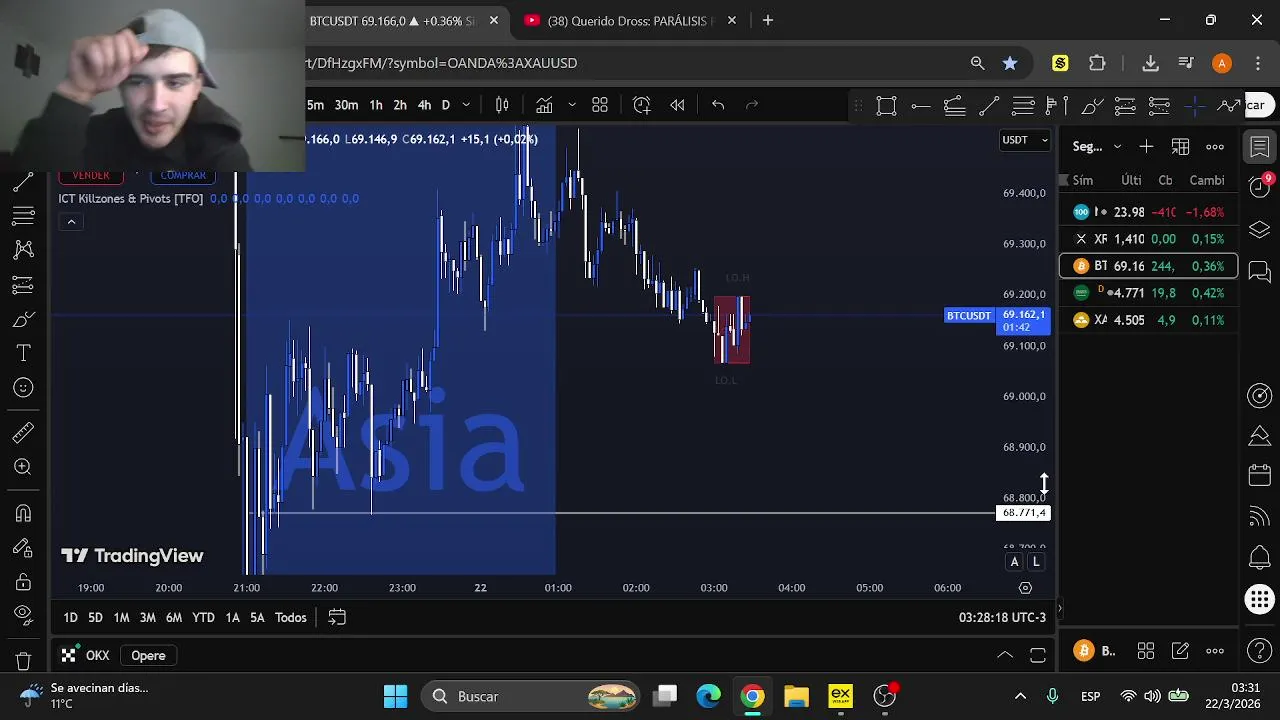Open the Alerts clock icon with badge 9

(1260, 186)
